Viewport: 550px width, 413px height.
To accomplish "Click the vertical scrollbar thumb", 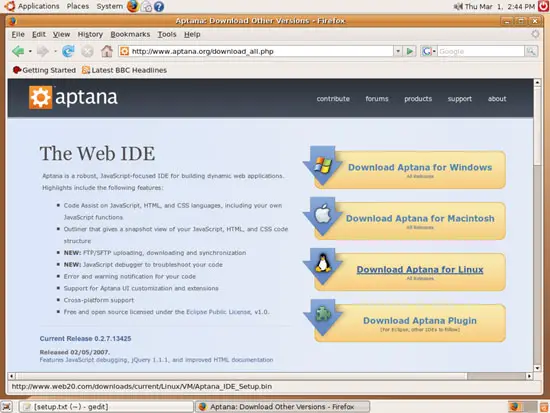I will (537, 125).
